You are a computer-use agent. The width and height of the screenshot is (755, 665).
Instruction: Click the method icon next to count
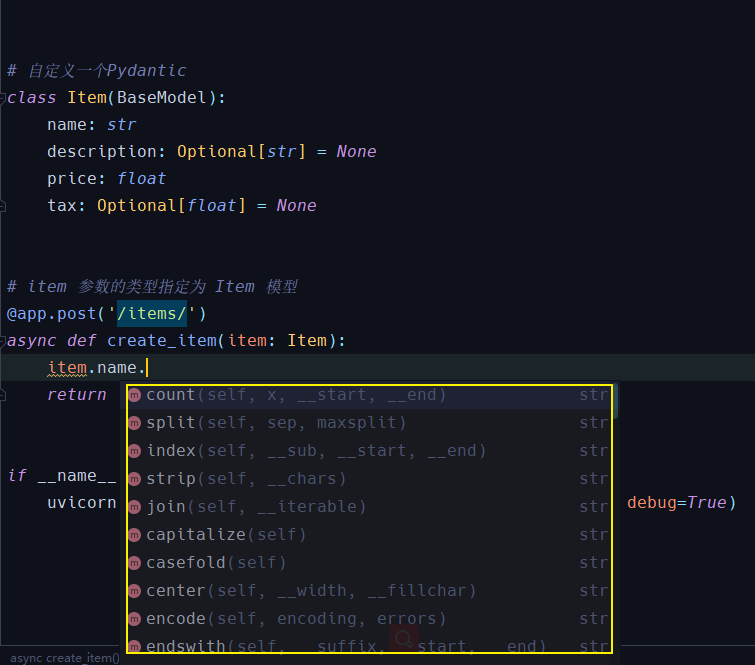pos(135,396)
